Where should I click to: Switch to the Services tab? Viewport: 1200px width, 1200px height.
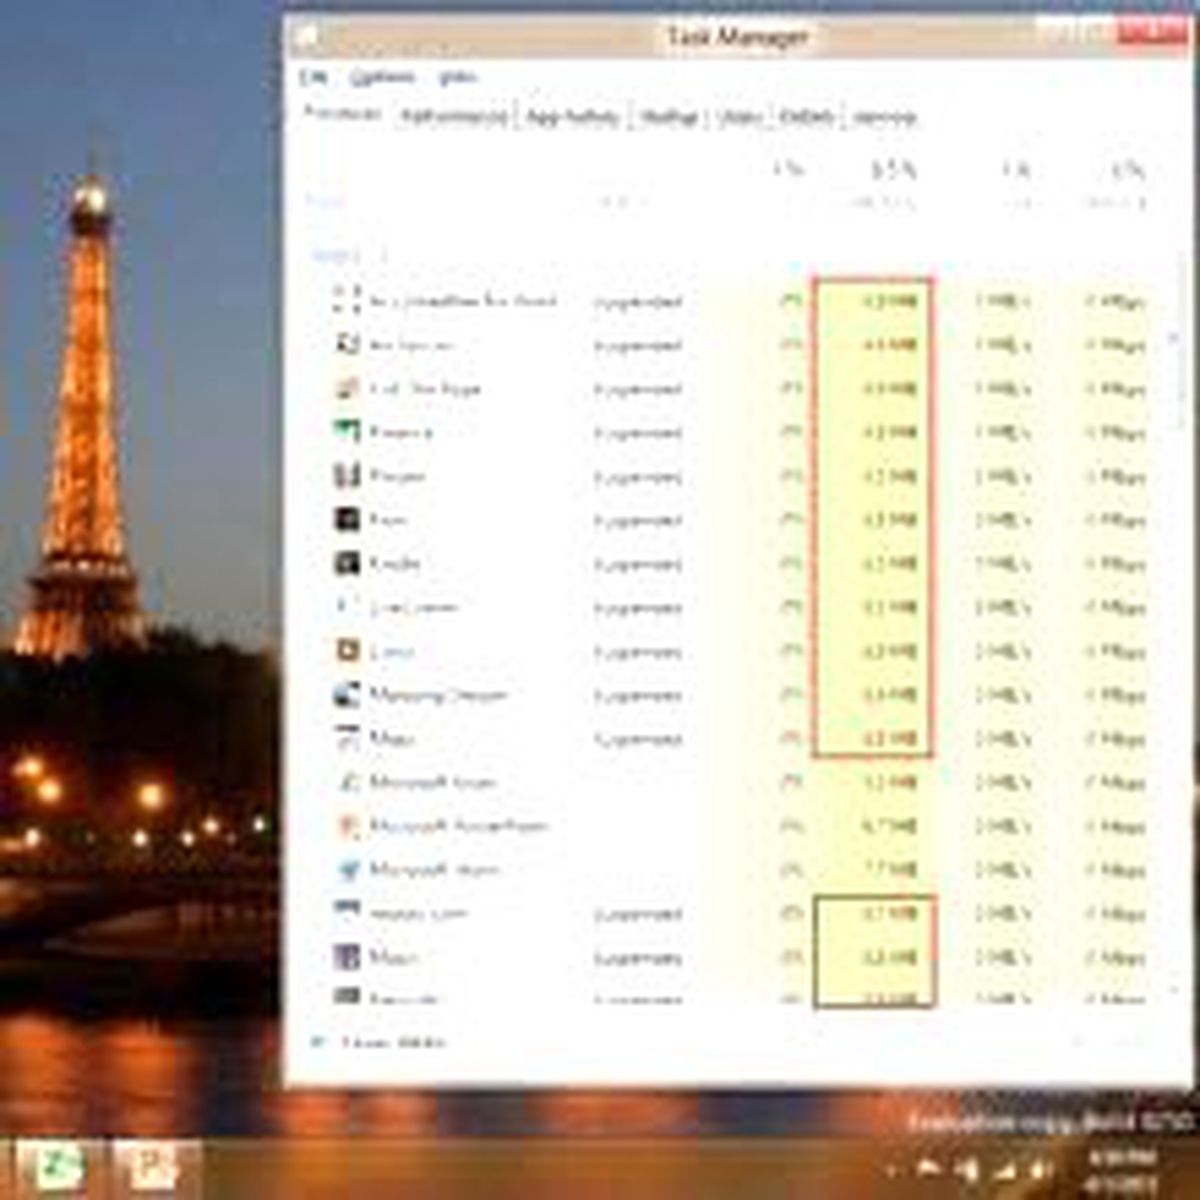(x=884, y=117)
